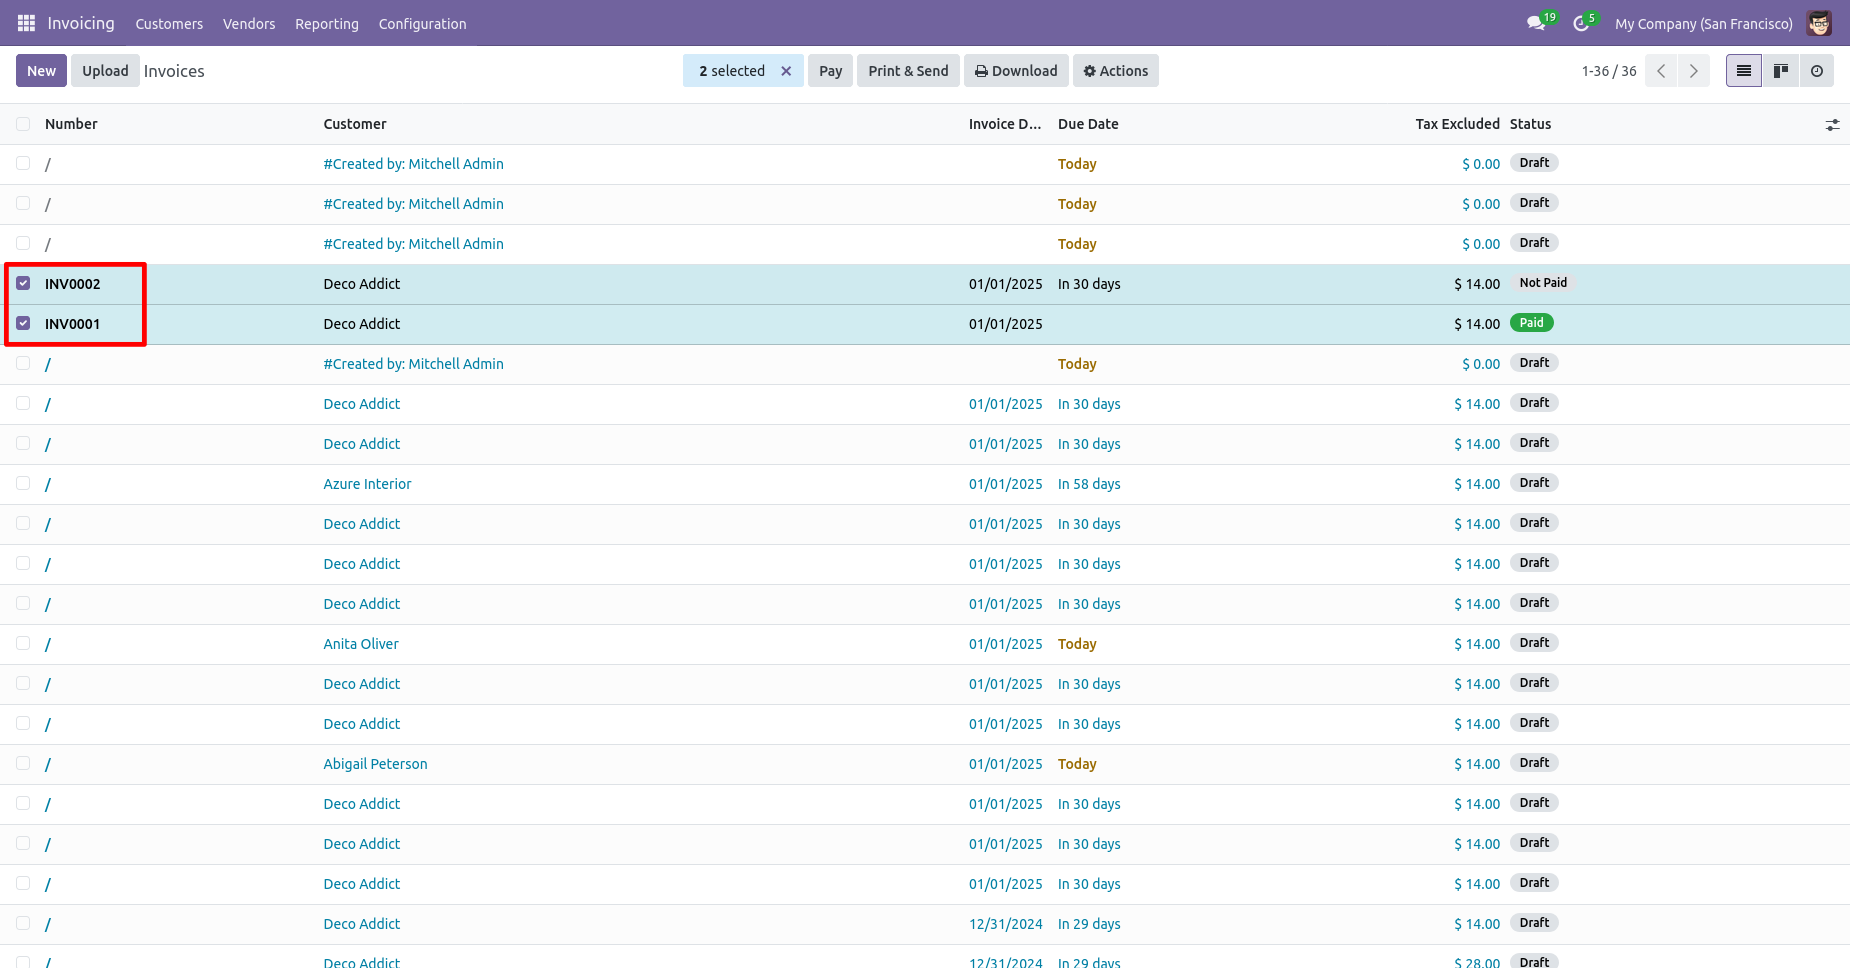This screenshot has height=968, width=1850.
Task: Toggle the select-all header checkbox
Action: pyautogui.click(x=23, y=124)
